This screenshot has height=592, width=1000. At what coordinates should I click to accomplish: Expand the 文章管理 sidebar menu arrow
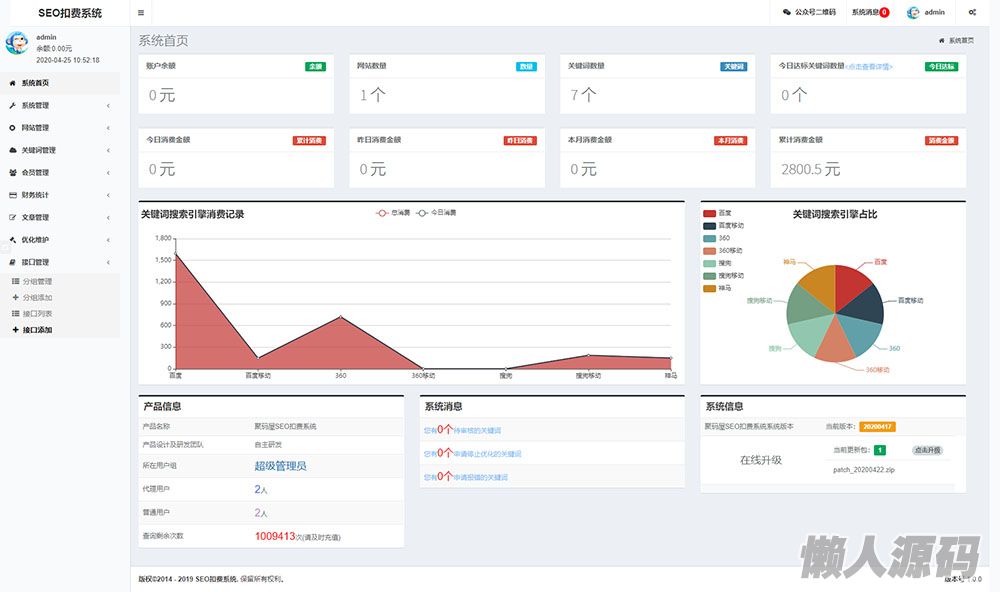[x=108, y=217]
